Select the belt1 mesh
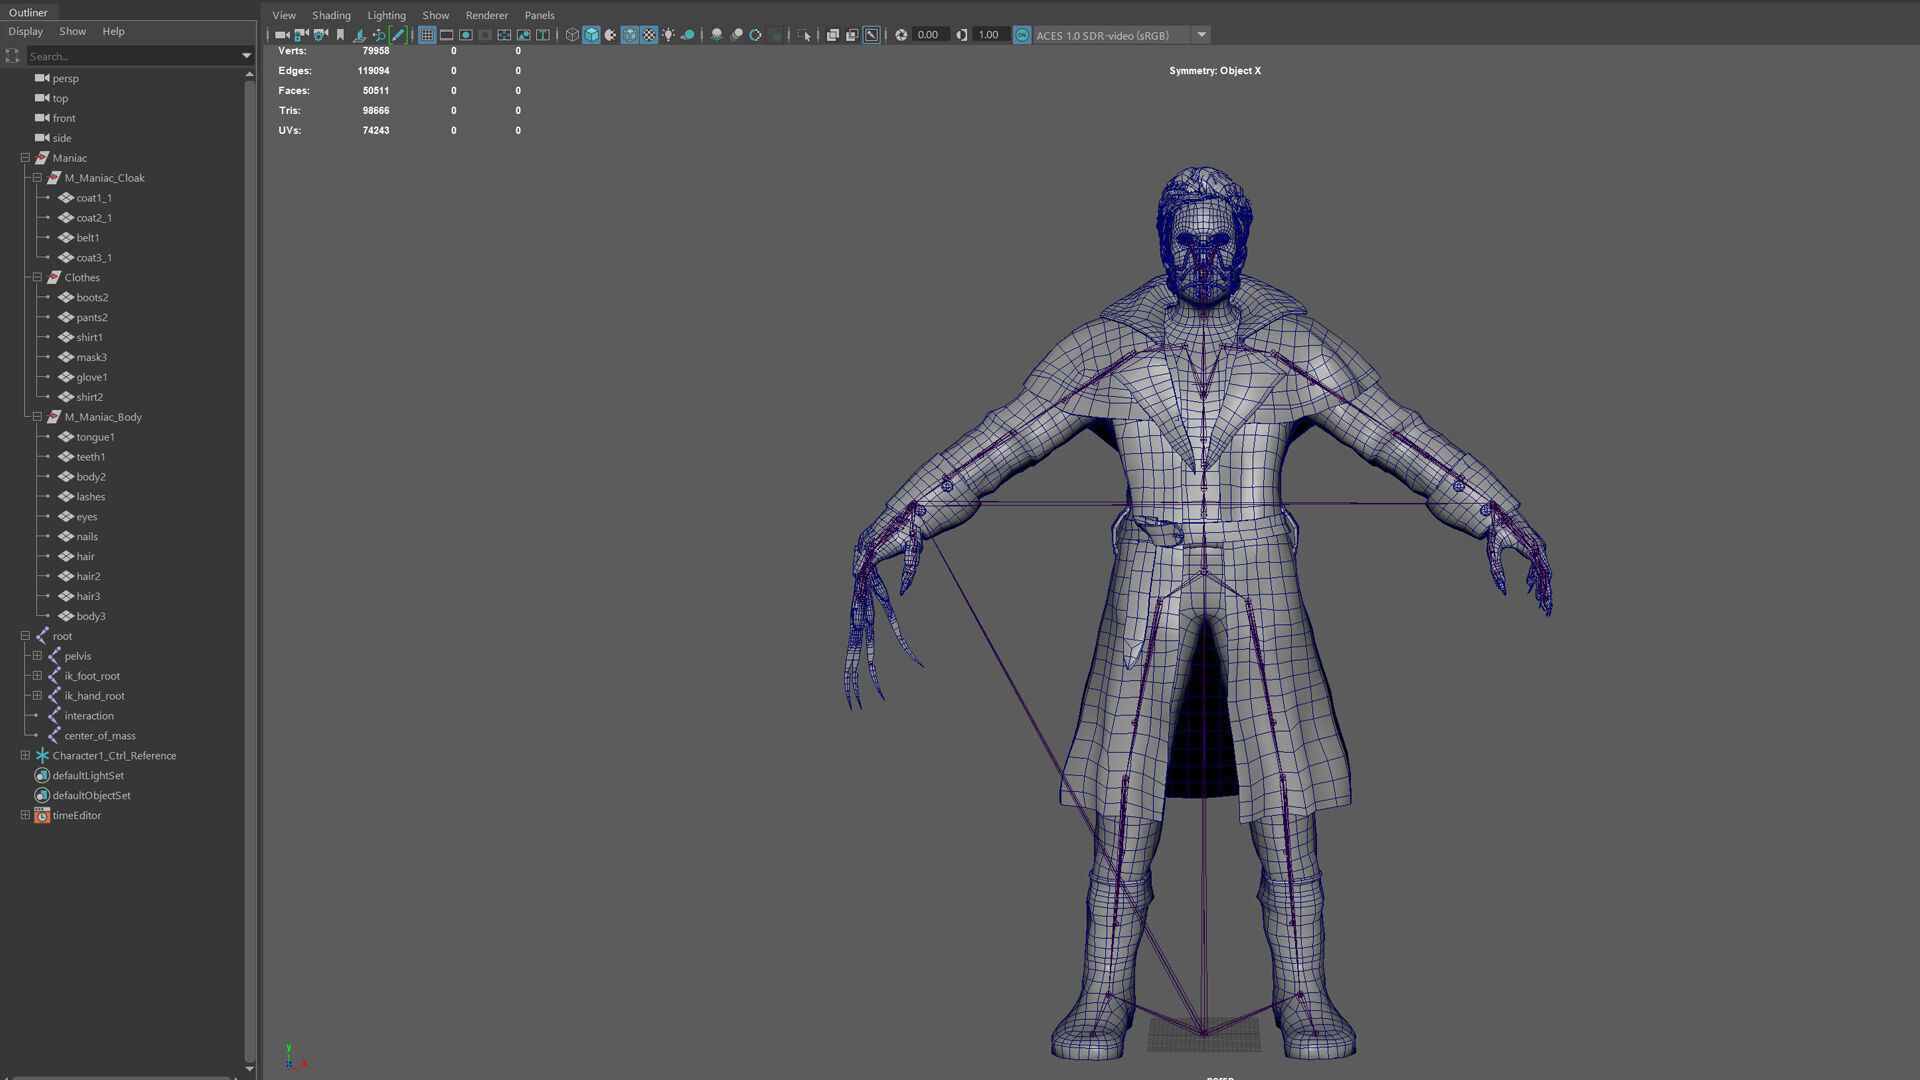The image size is (1920, 1080). [x=88, y=238]
